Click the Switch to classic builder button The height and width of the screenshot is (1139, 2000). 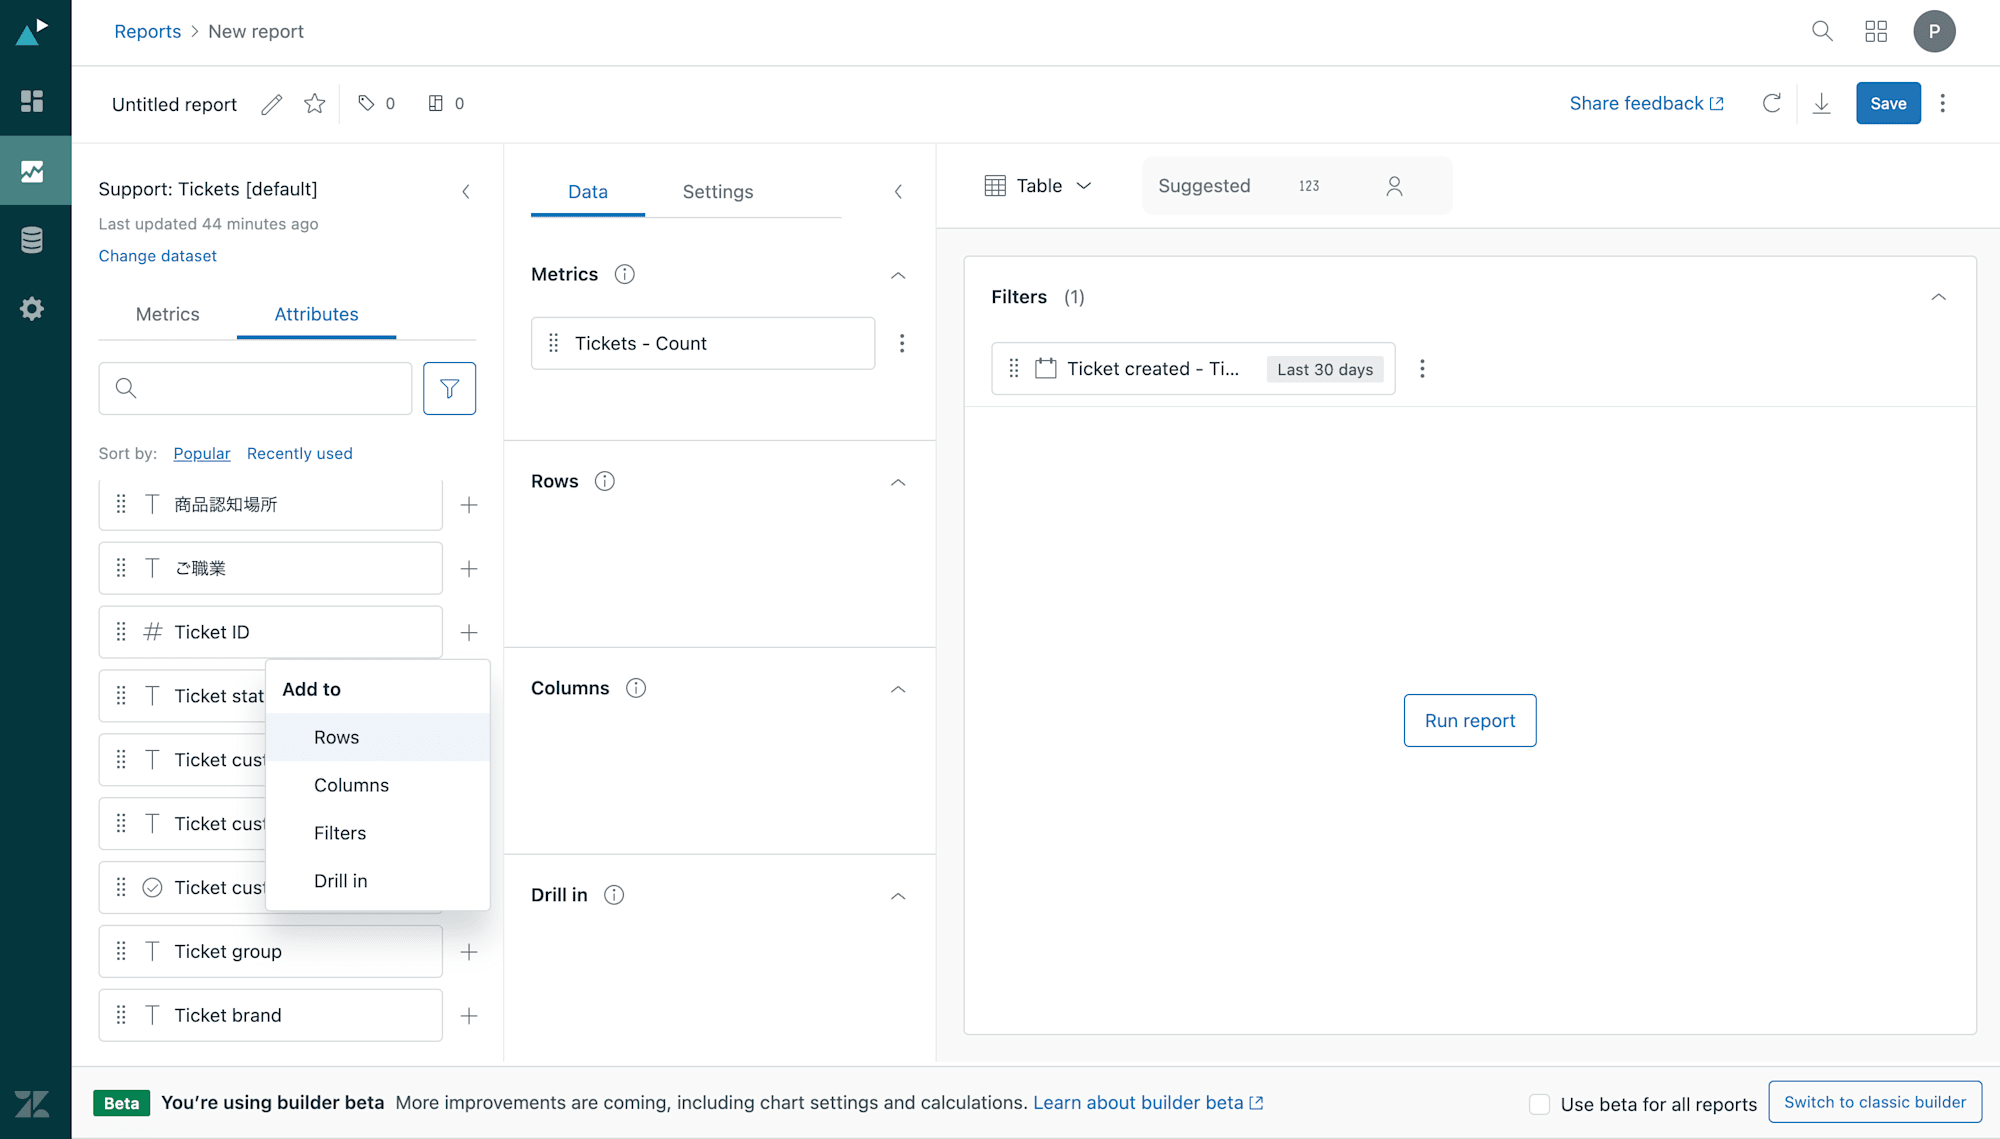click(x=1874, y=1103)
